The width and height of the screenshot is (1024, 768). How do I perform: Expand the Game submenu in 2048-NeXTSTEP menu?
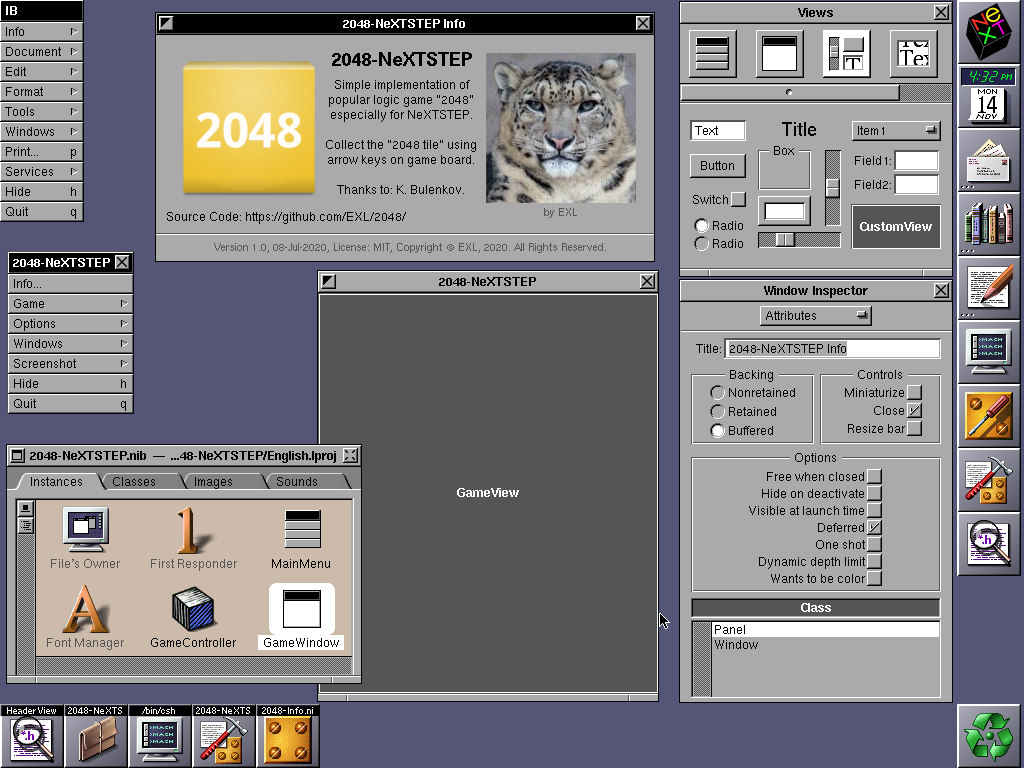(x=71, y=304)
